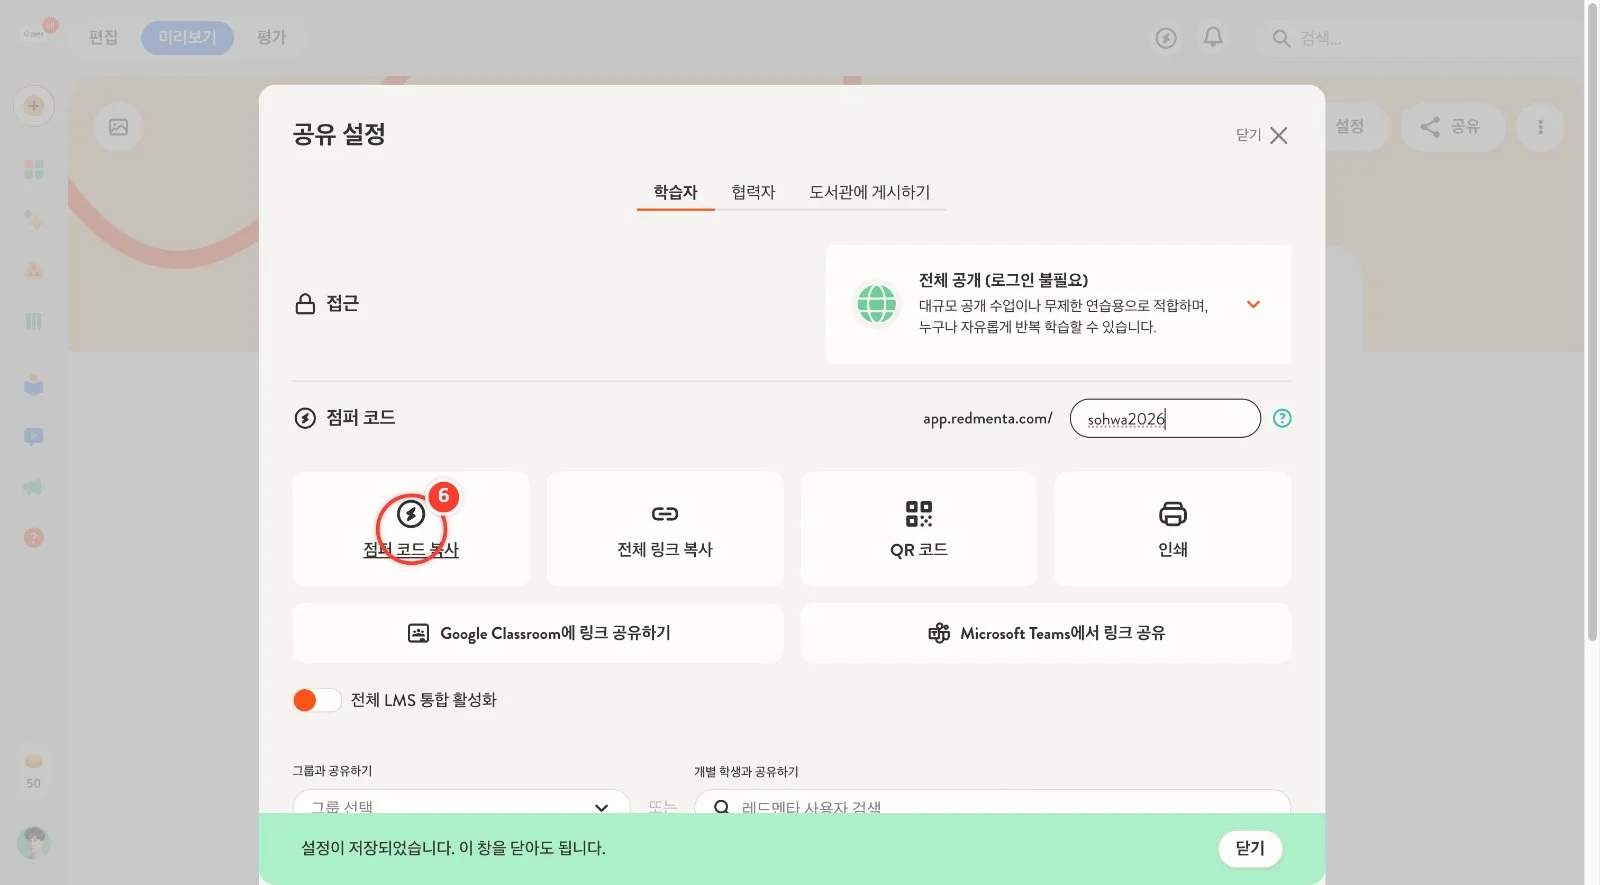Screen dimensions: 1600x885
Task: Share link via Google Classroom button
Action: click(538, 633)
